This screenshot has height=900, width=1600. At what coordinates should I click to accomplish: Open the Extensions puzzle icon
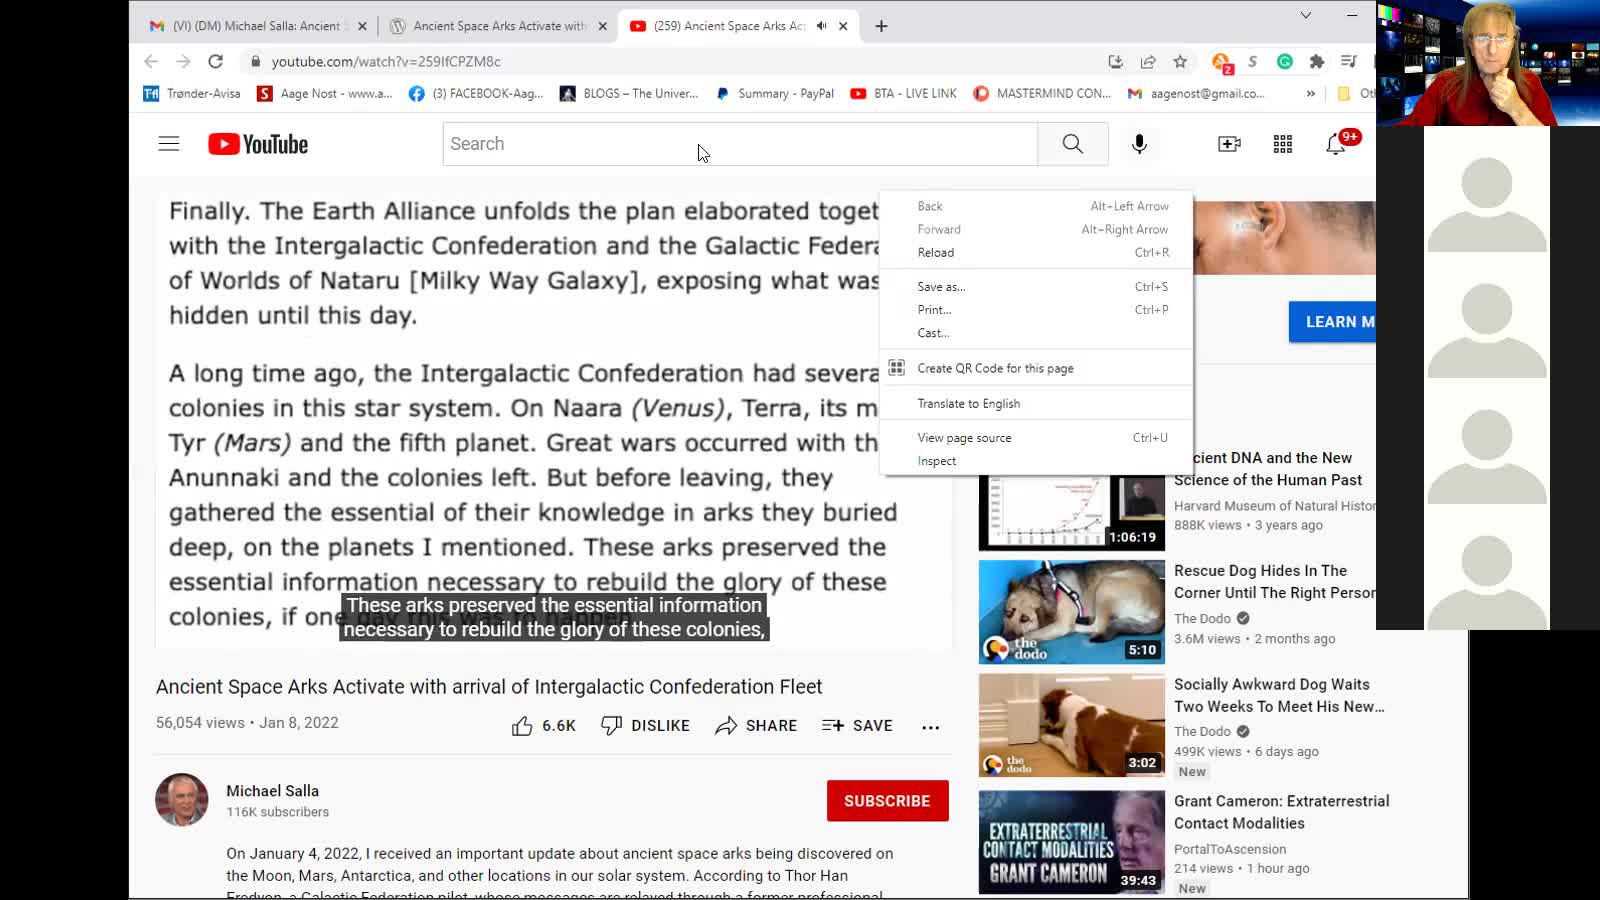click(x=1317, y=61)
